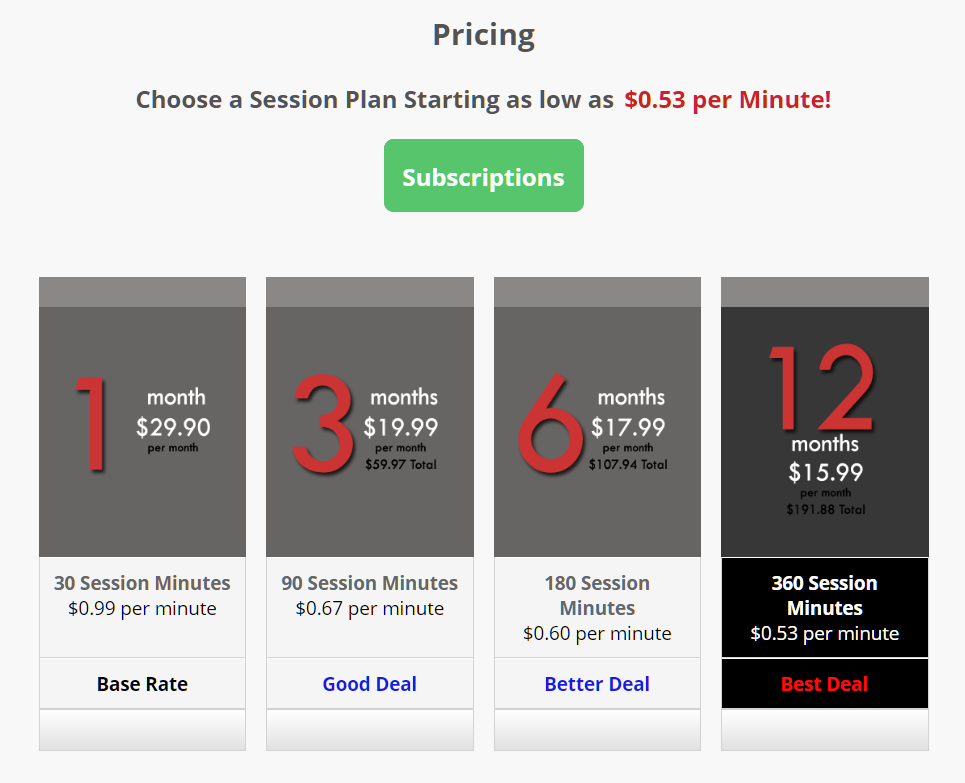
Task: Click the Pricing heading
Action: (484, 35)
